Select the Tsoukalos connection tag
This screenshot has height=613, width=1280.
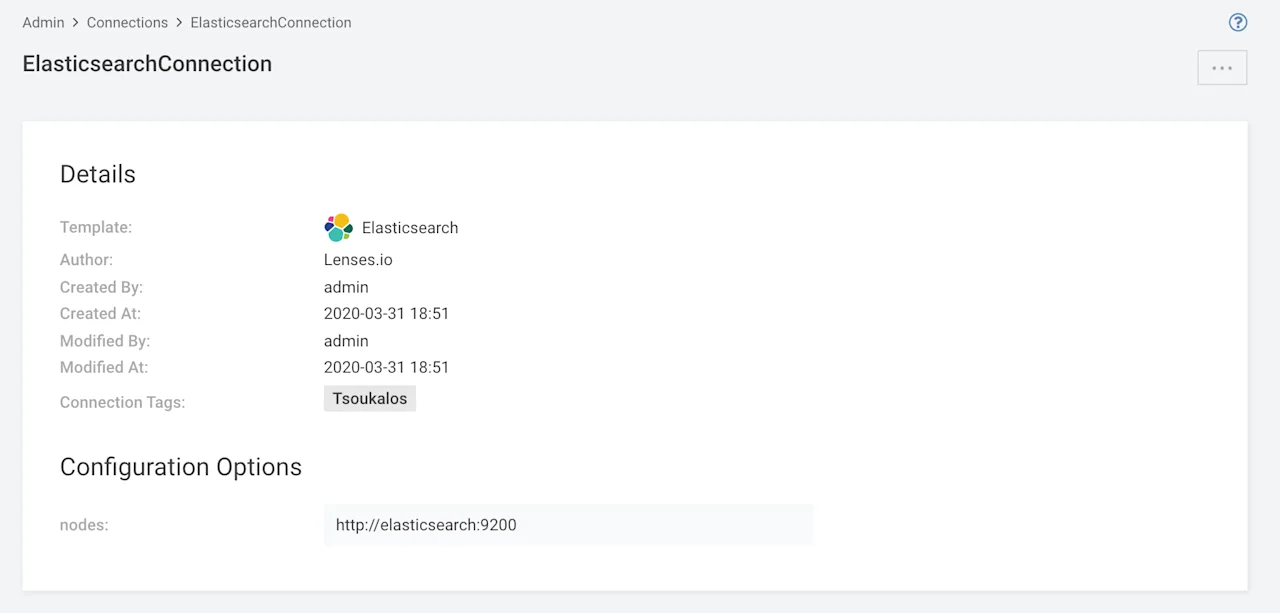[369, 398]
